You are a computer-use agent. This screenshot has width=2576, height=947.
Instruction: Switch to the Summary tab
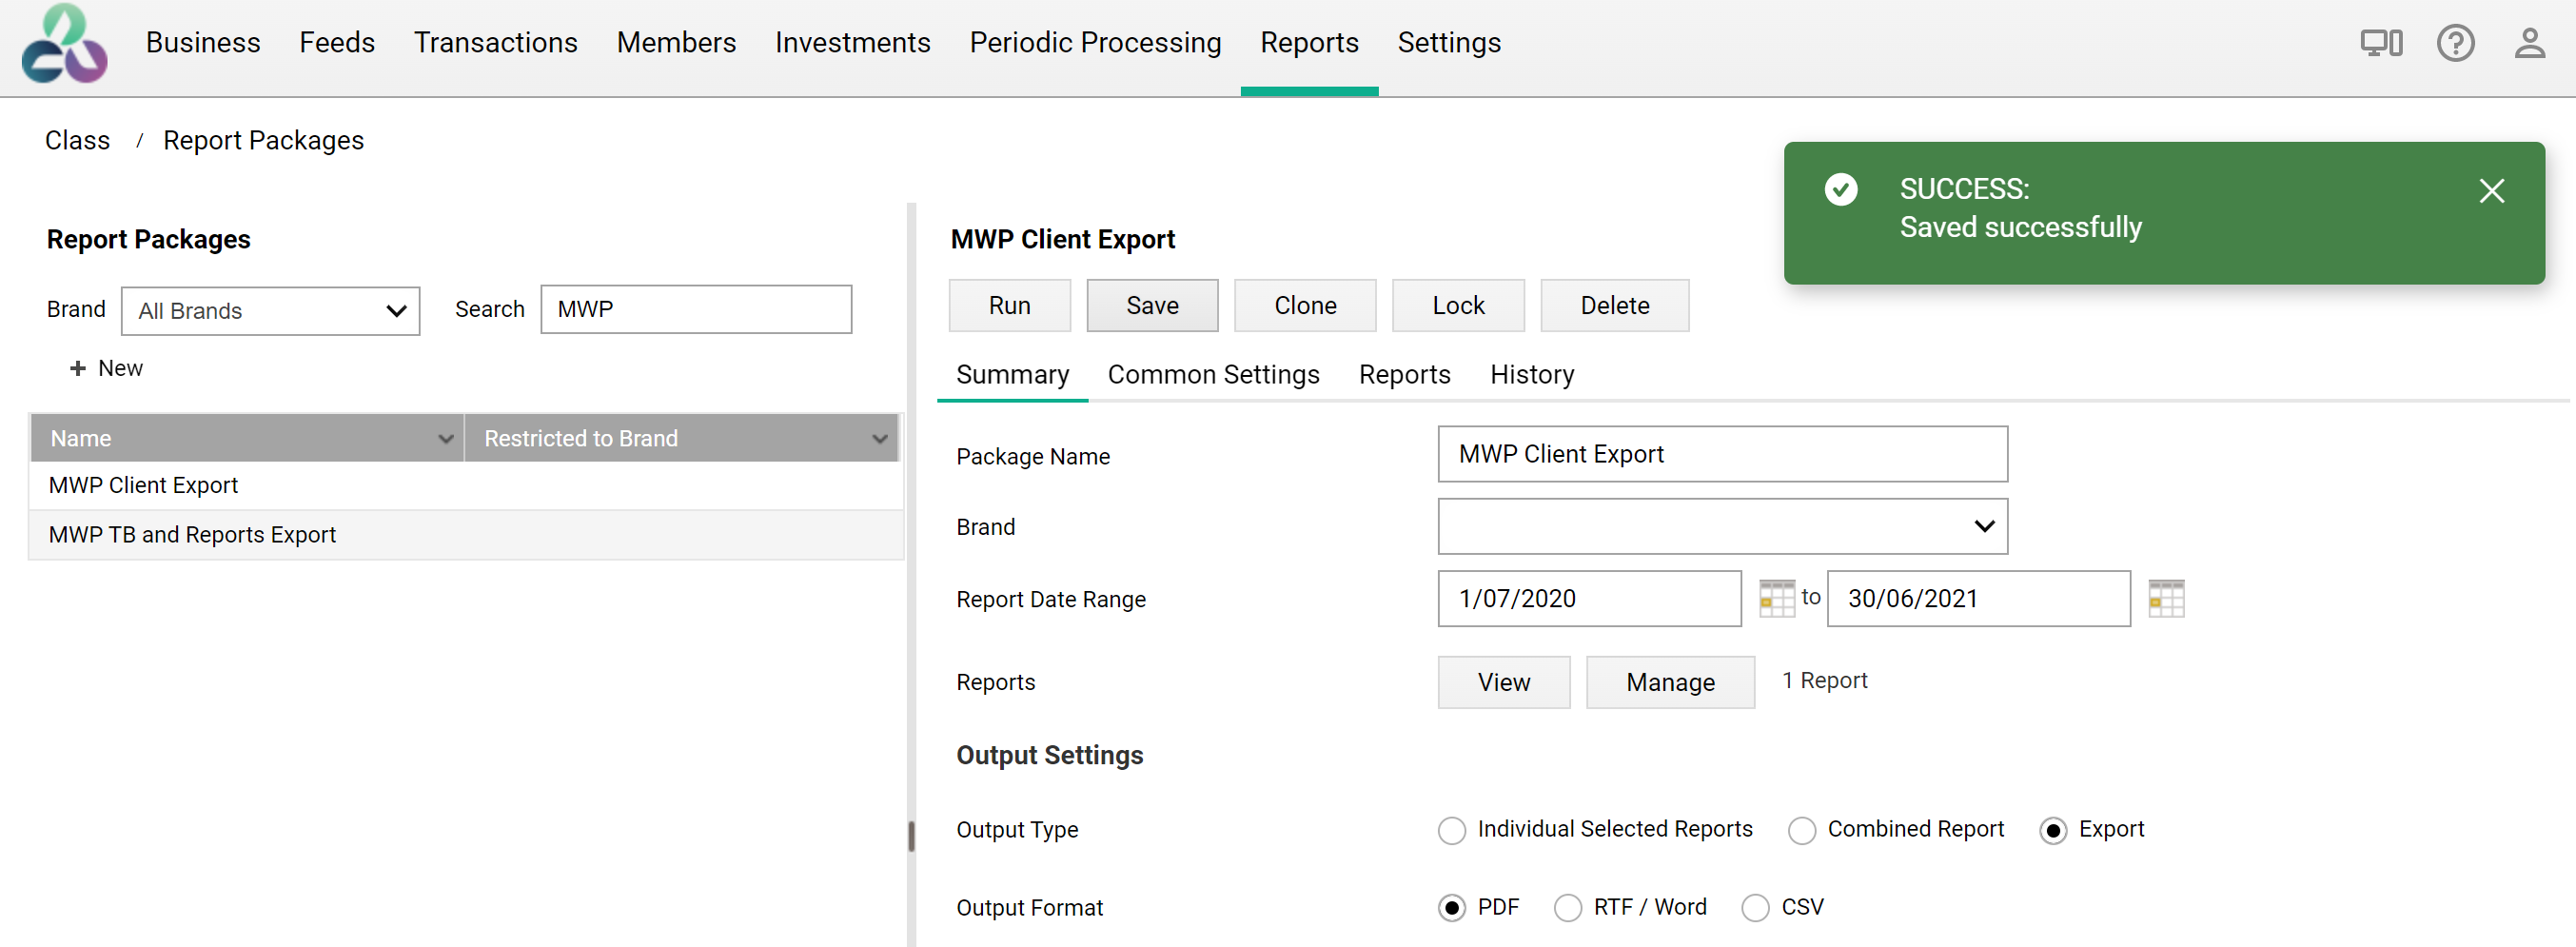coord(1012,375)
